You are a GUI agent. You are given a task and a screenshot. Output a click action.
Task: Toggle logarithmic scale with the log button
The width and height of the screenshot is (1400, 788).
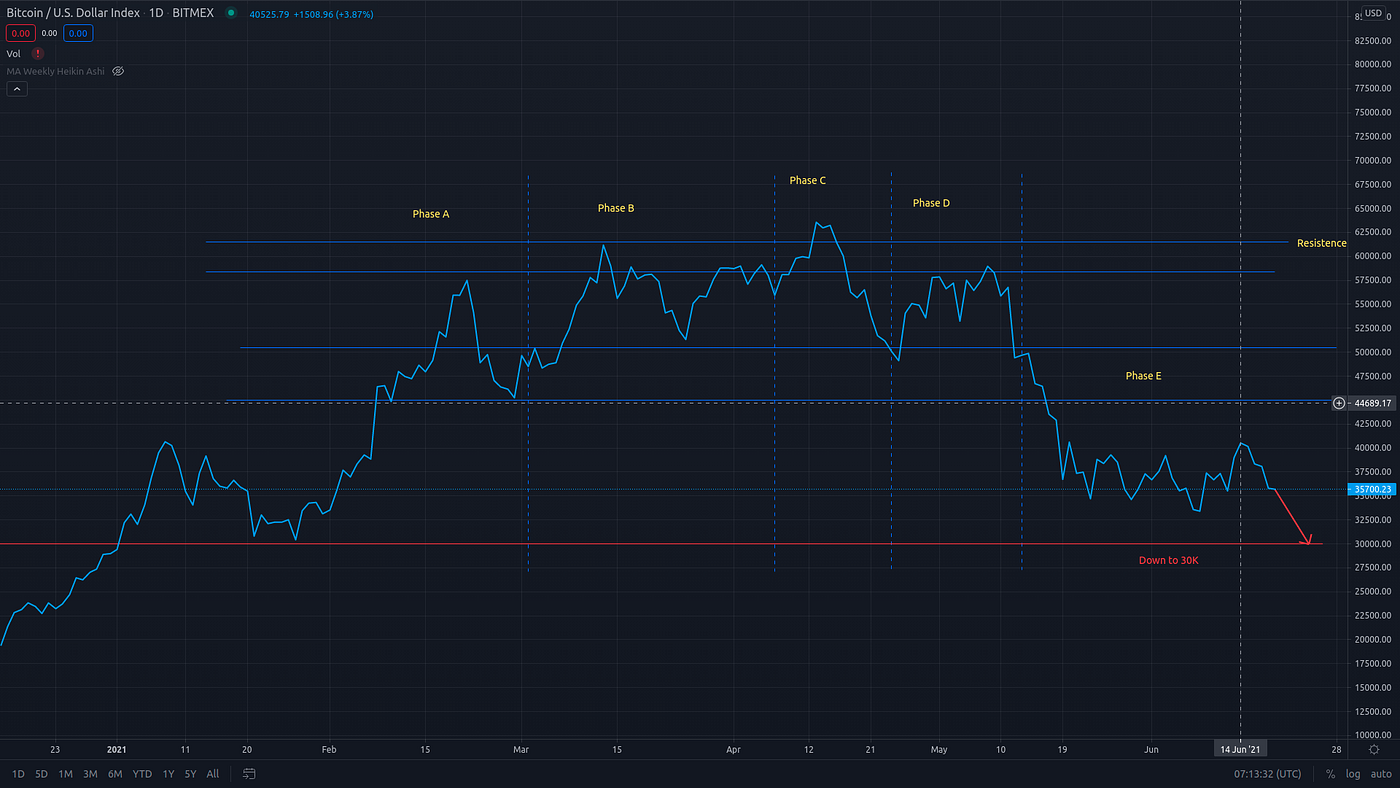tap(1353, 774)
